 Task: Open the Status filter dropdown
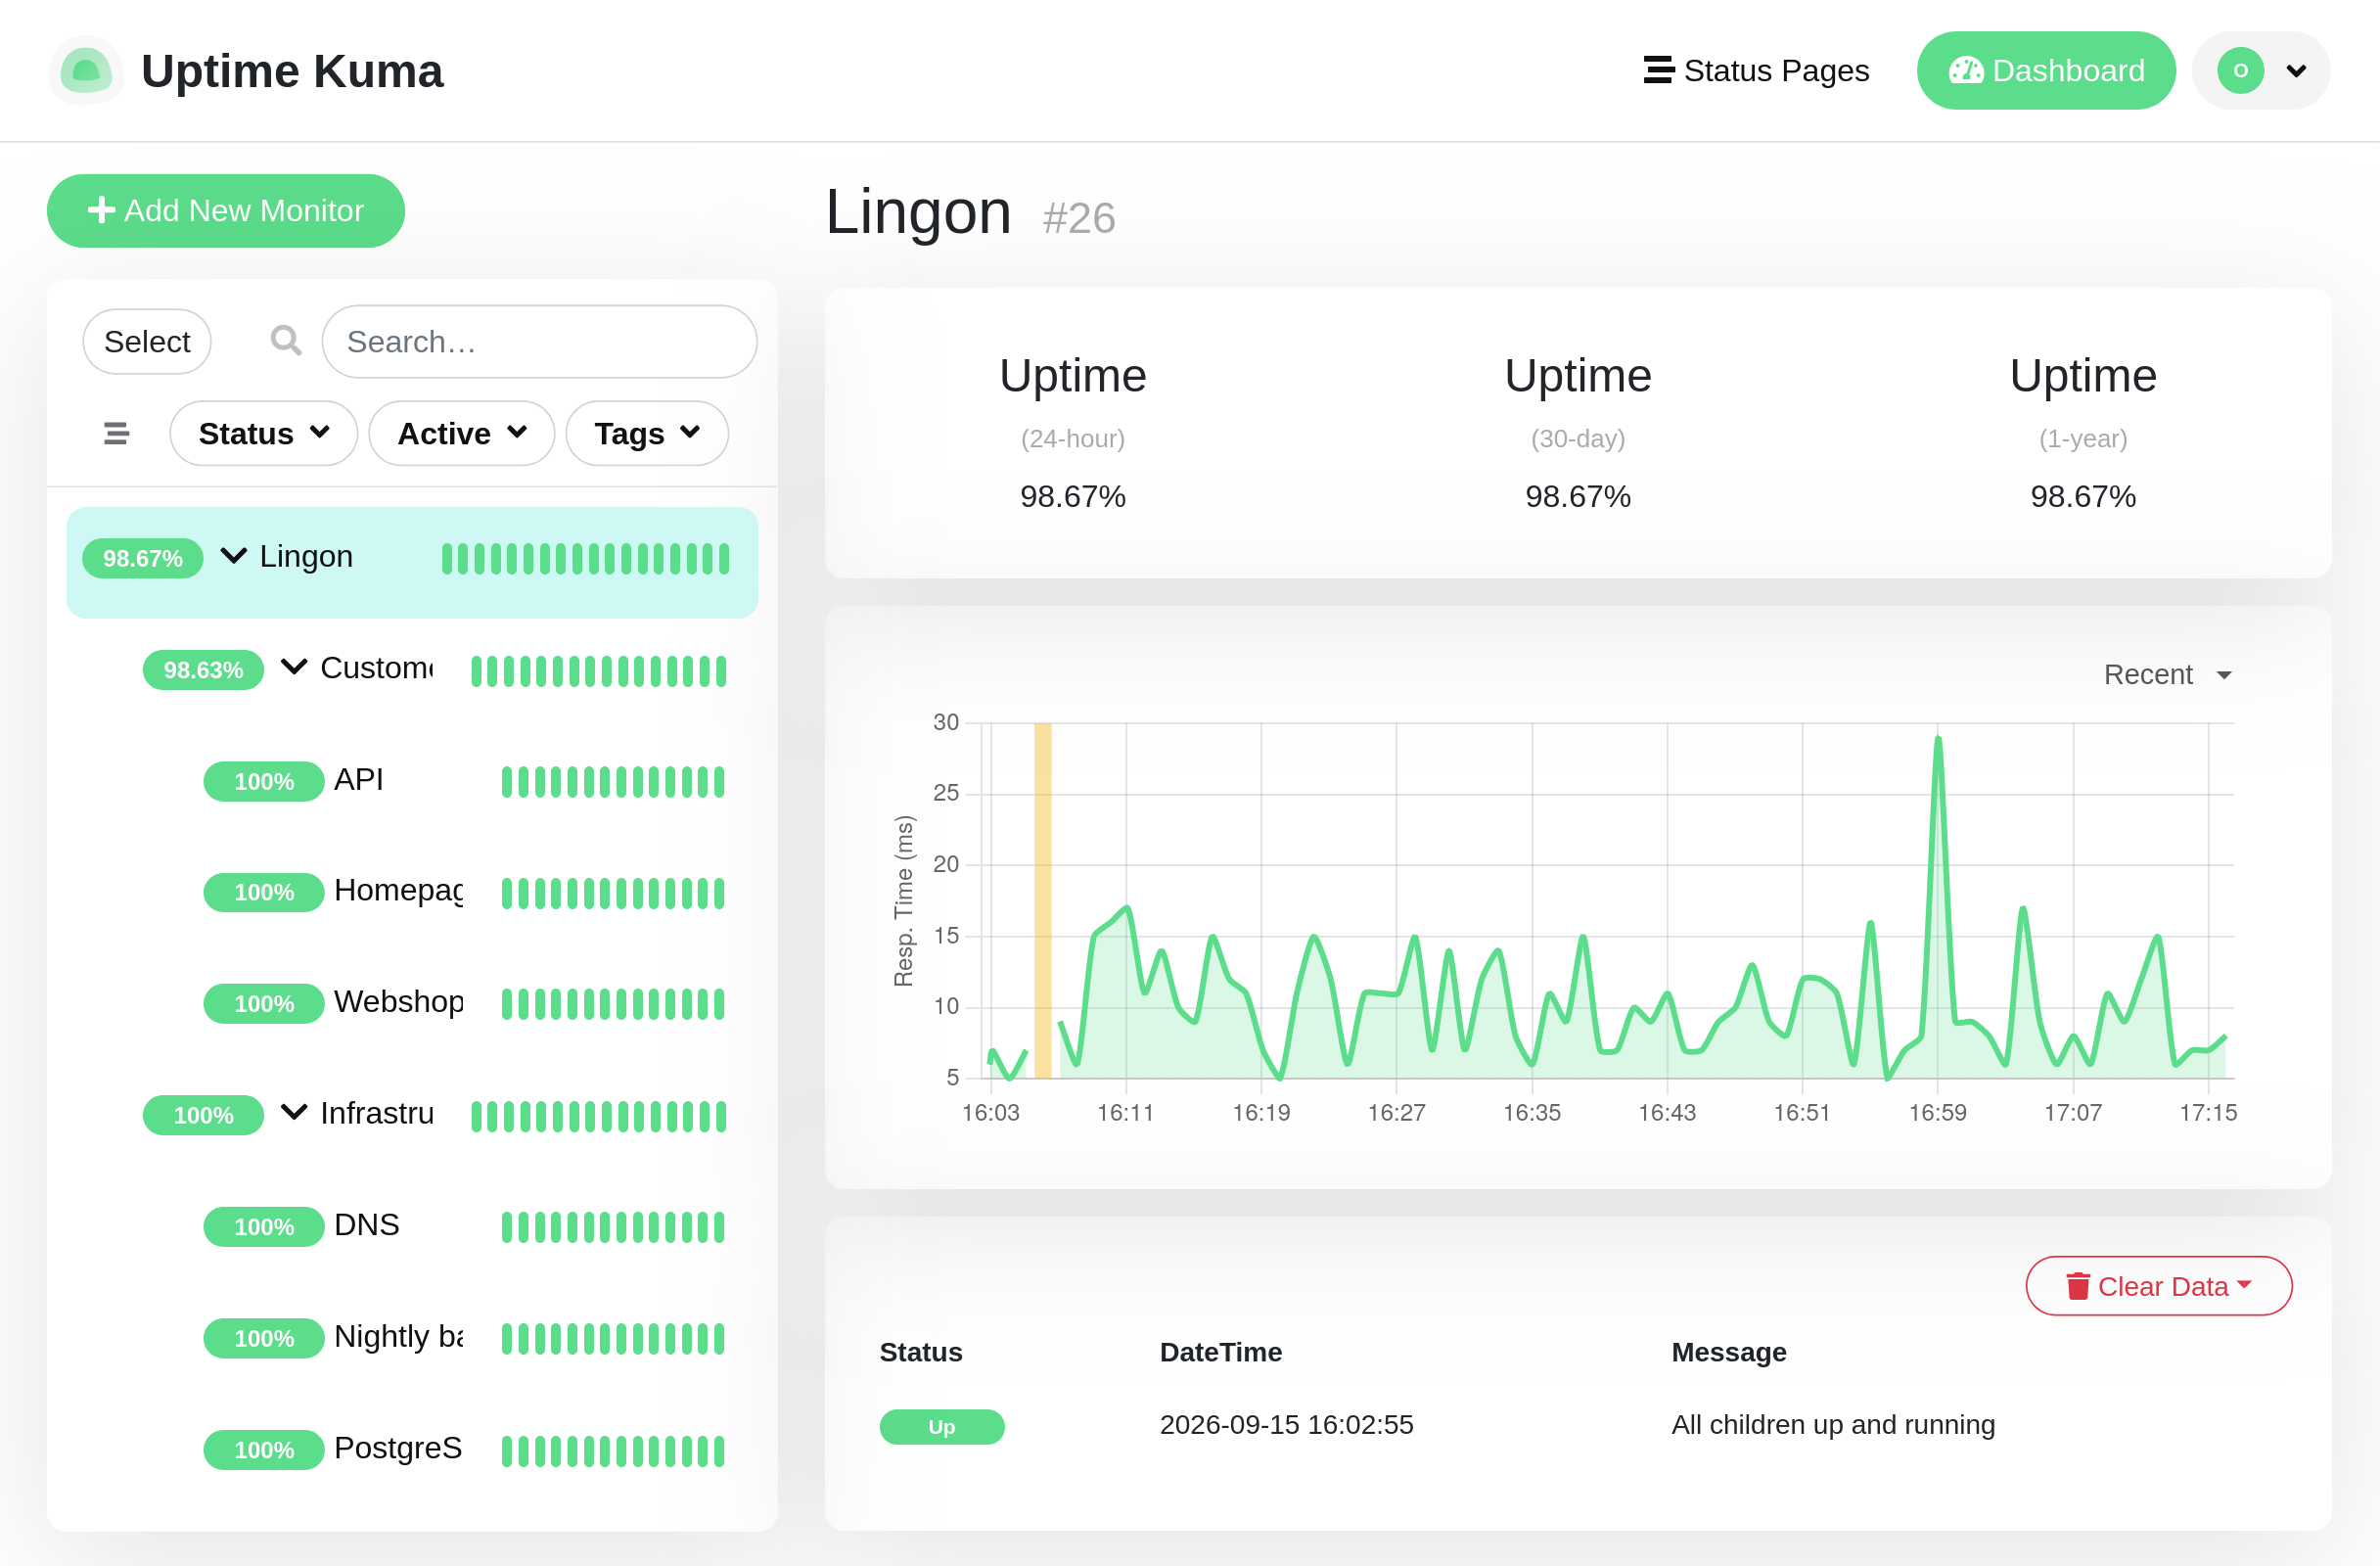pyautogui.click(x=263, y=433)
